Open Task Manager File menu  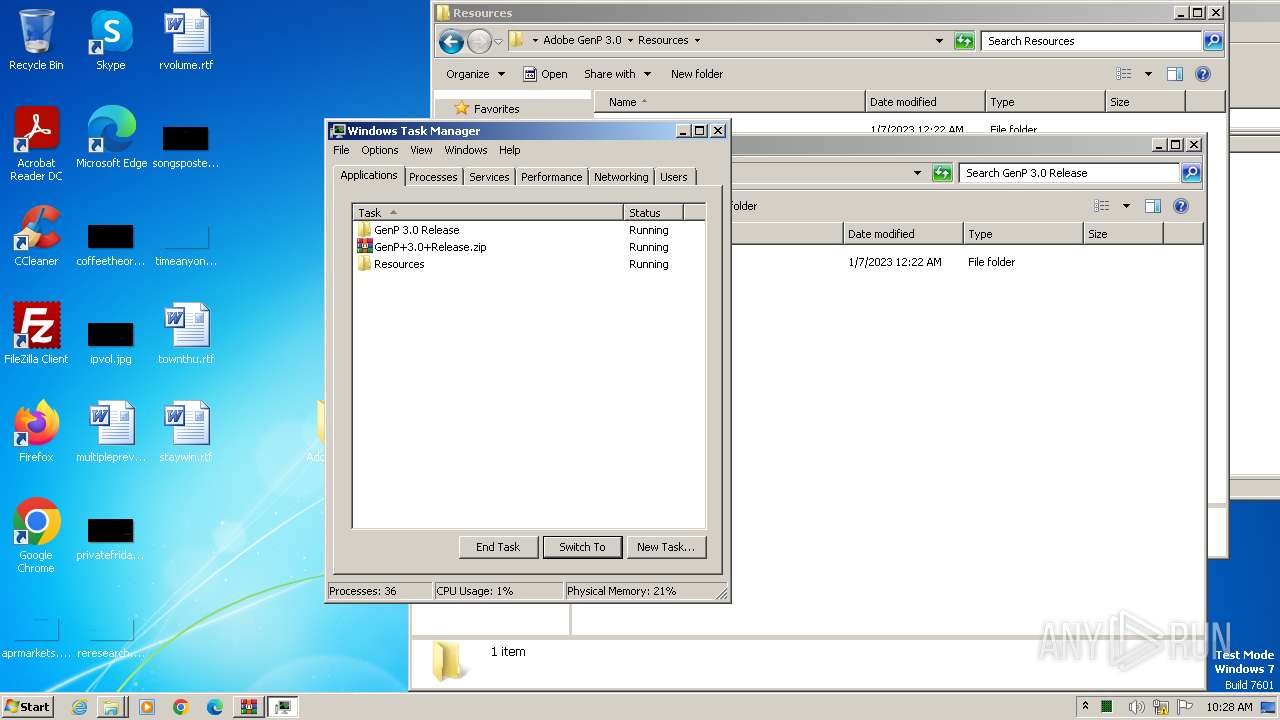coord(341,150)
